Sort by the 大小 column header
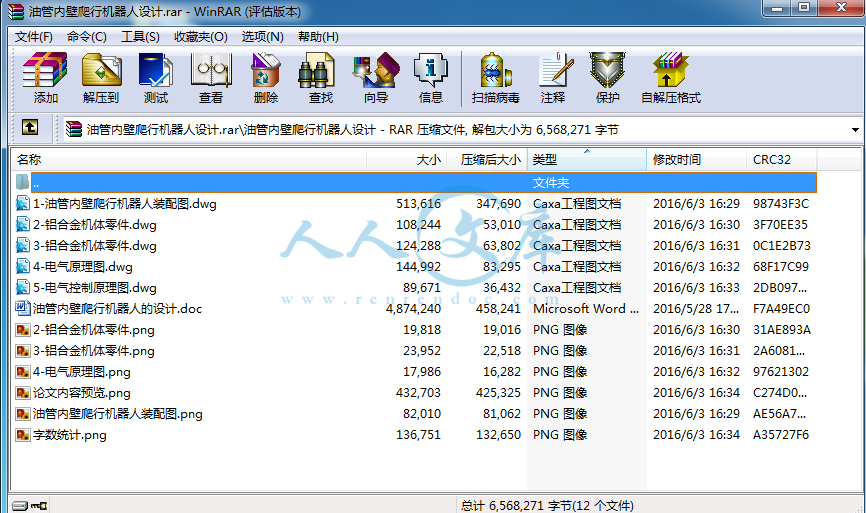The height and width of the screenshot is (513, 866). [406, 160]
